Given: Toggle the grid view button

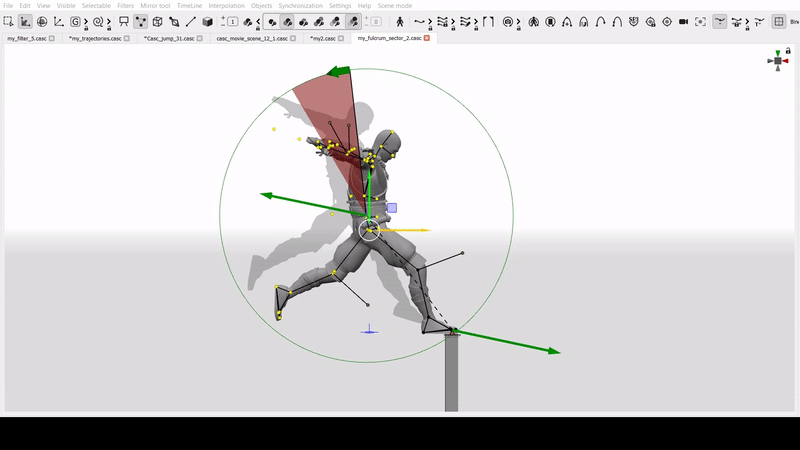Looking at the screenshot, I should coord(779,21).
